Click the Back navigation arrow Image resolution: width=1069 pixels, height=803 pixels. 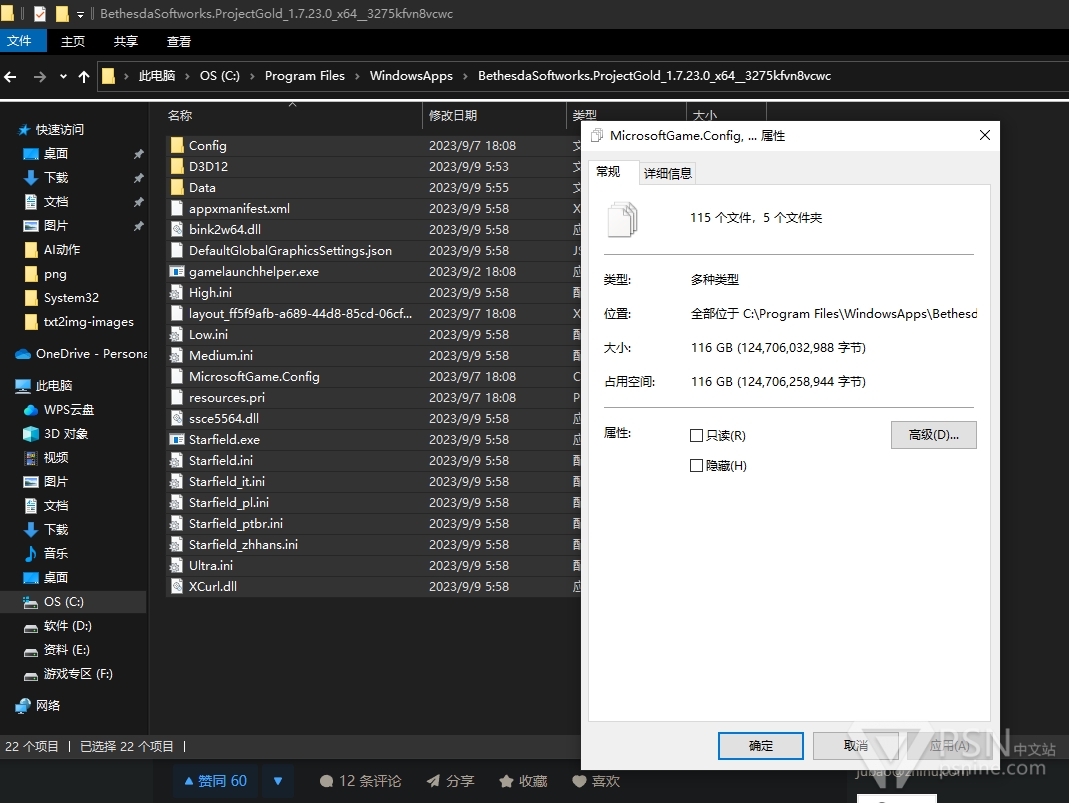click(10, 76)
